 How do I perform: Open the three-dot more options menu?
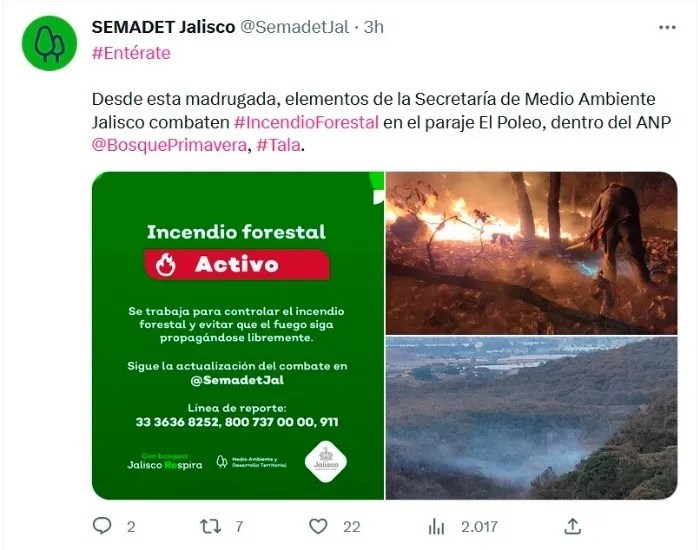click(667, 28)
